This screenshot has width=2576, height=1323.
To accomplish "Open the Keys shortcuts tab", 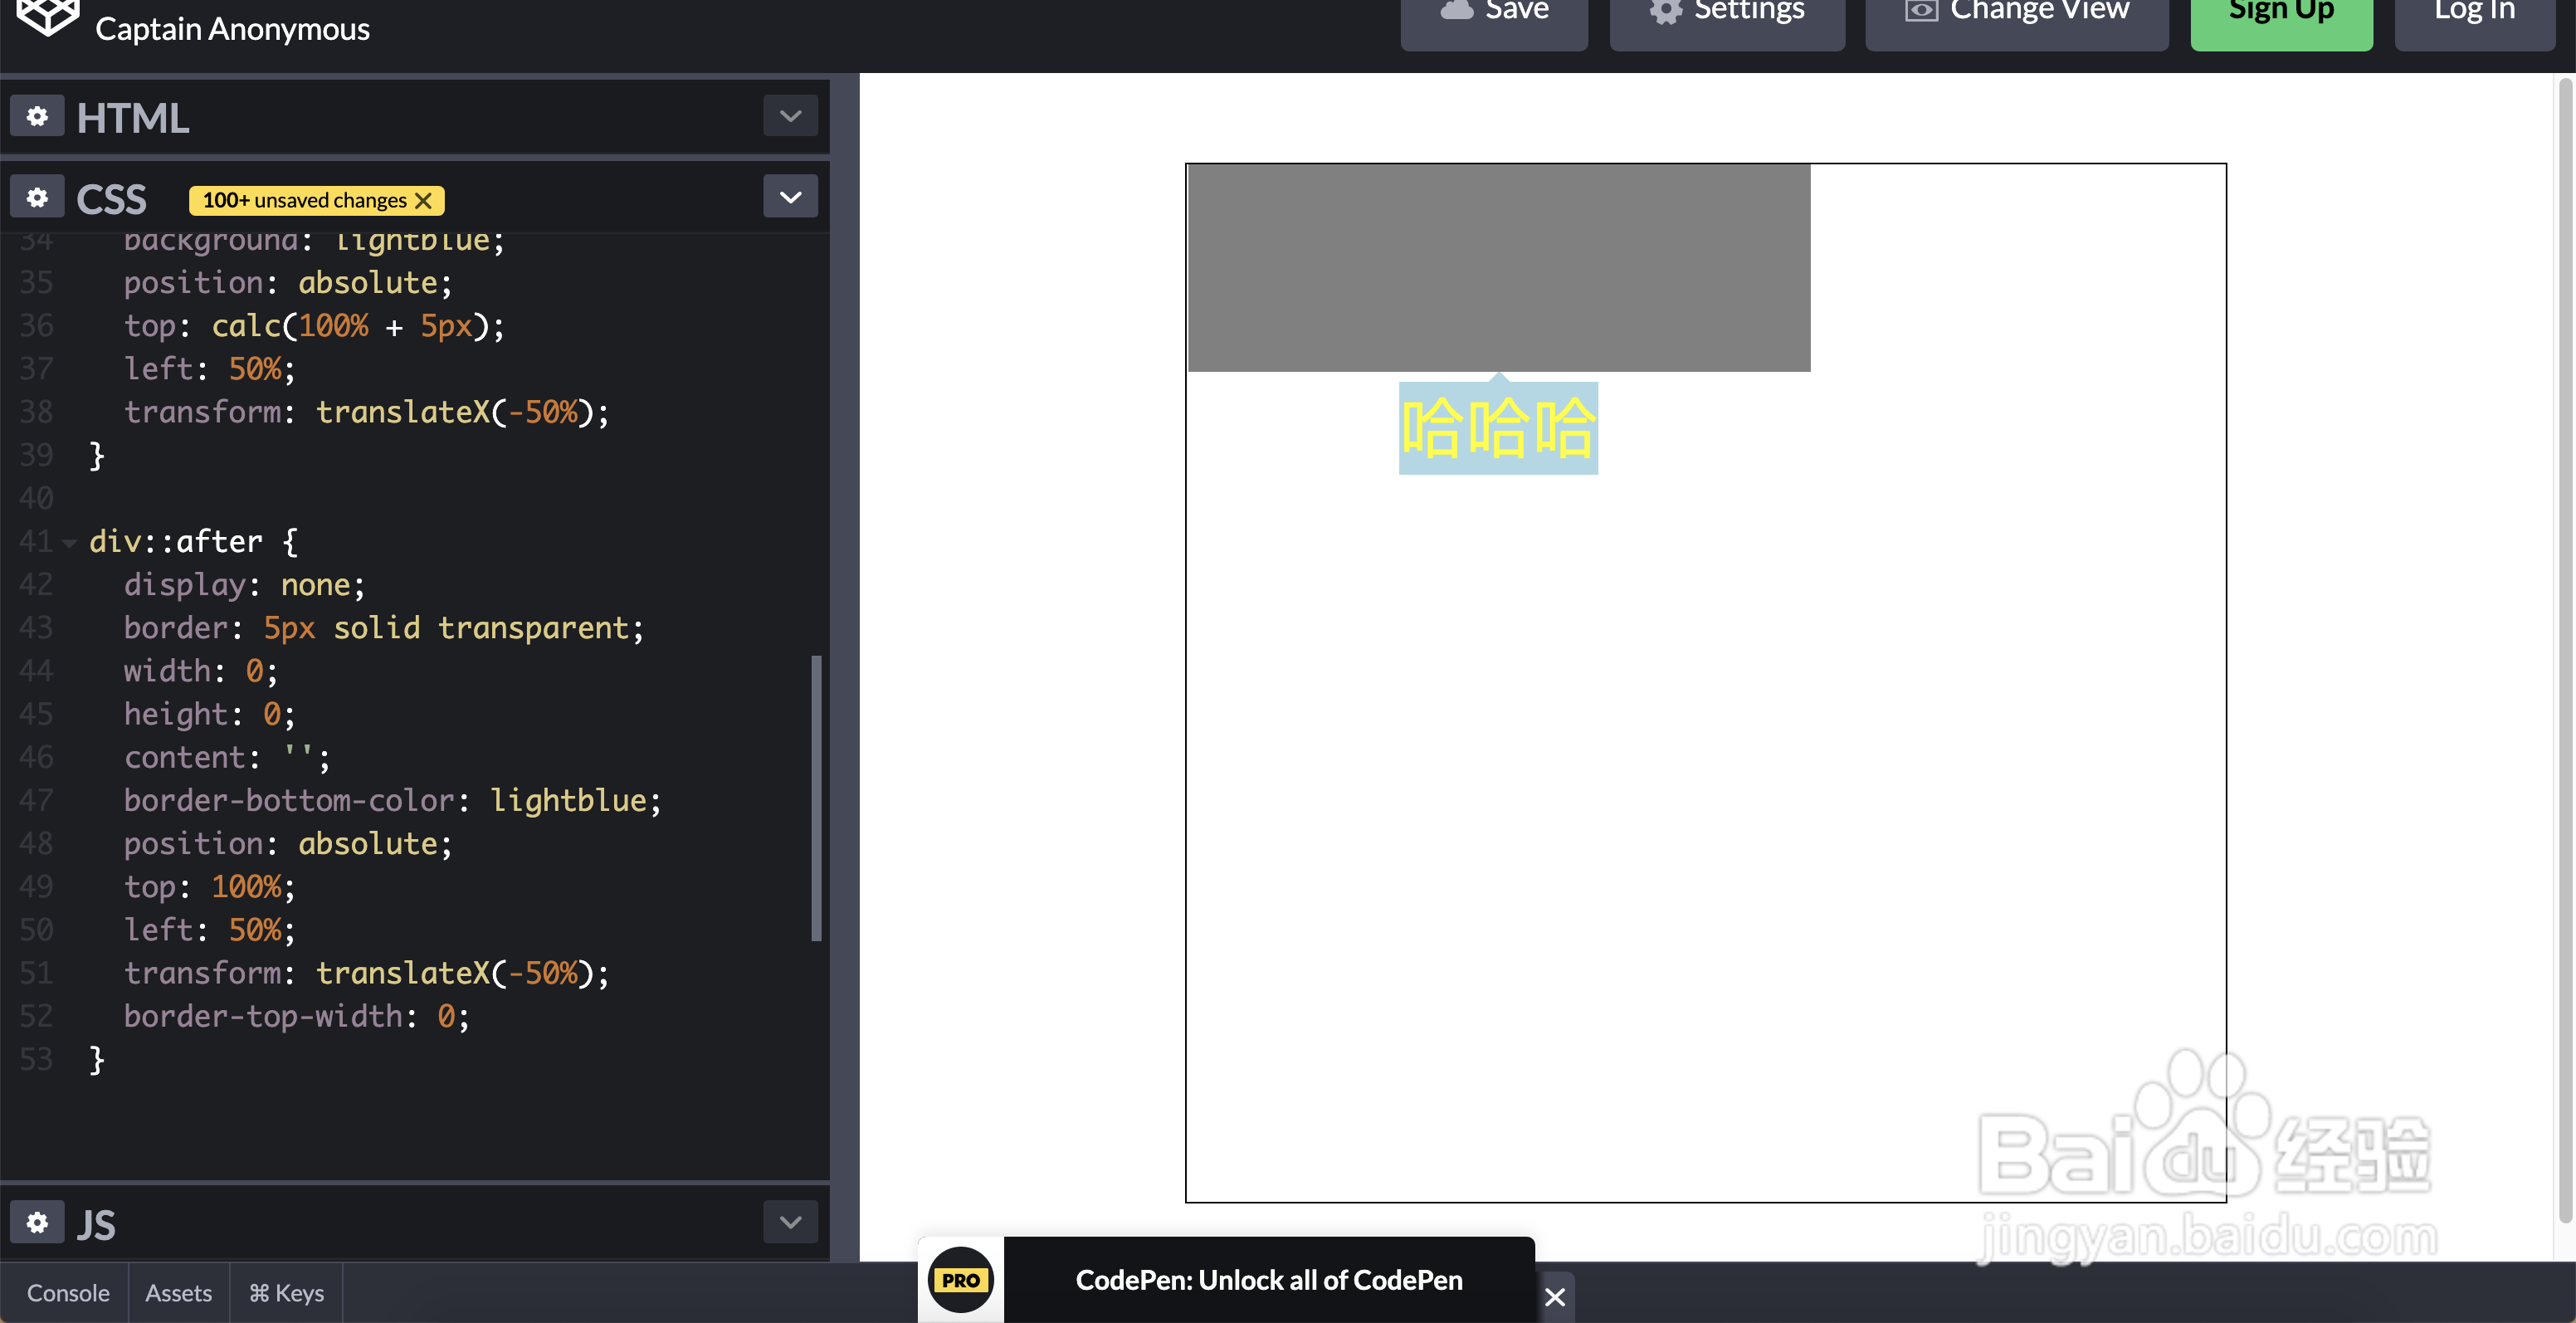I will [x=286, y=1293].
